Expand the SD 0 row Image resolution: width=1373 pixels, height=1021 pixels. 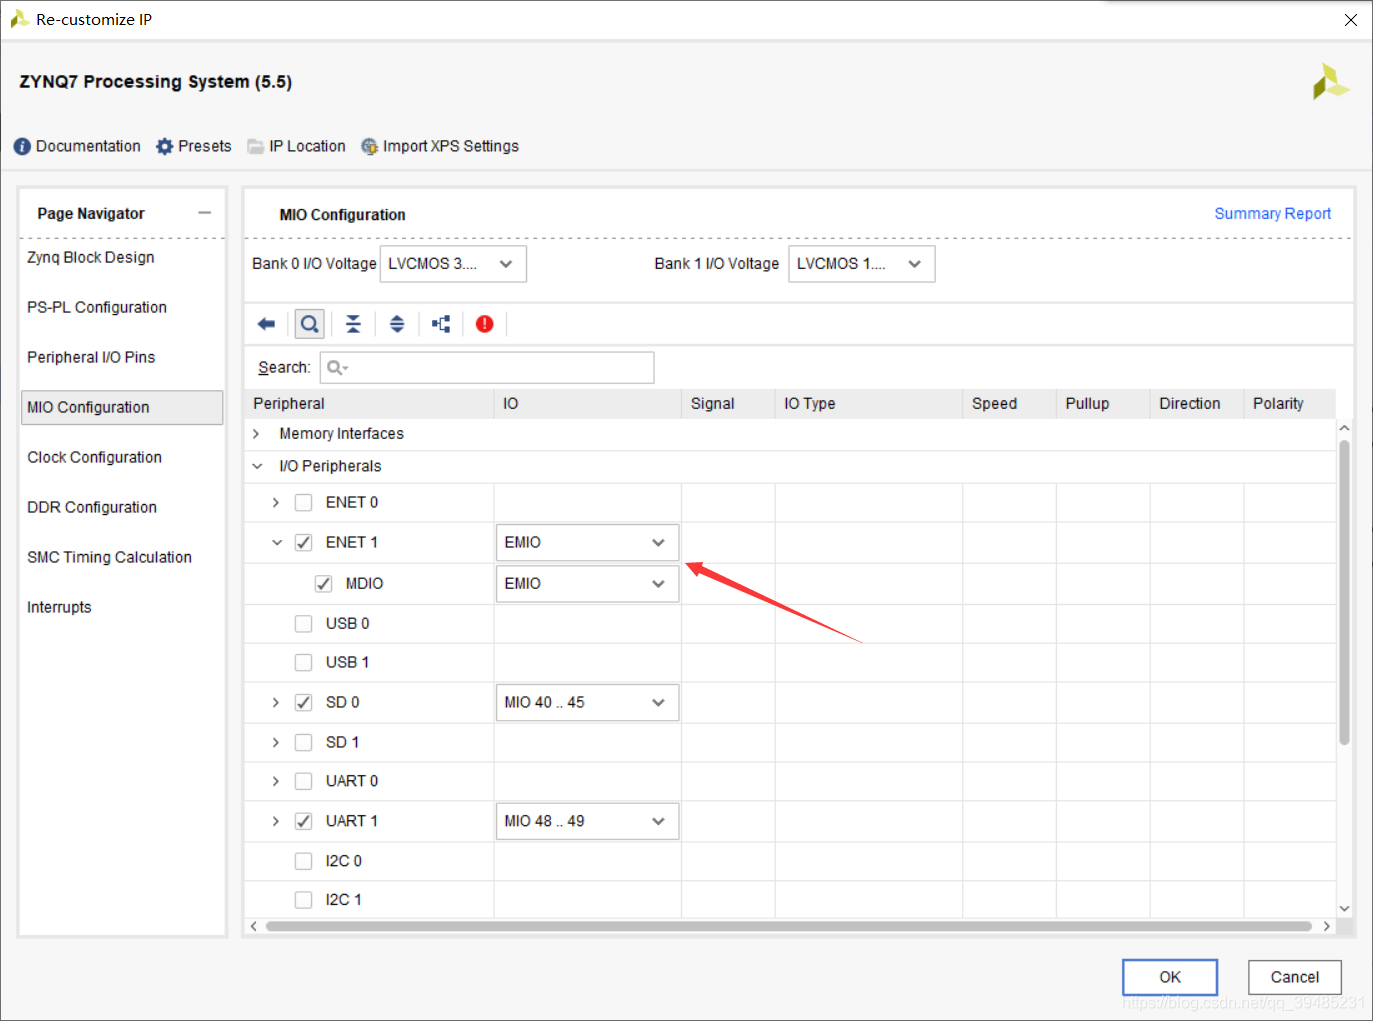(276, 703)
